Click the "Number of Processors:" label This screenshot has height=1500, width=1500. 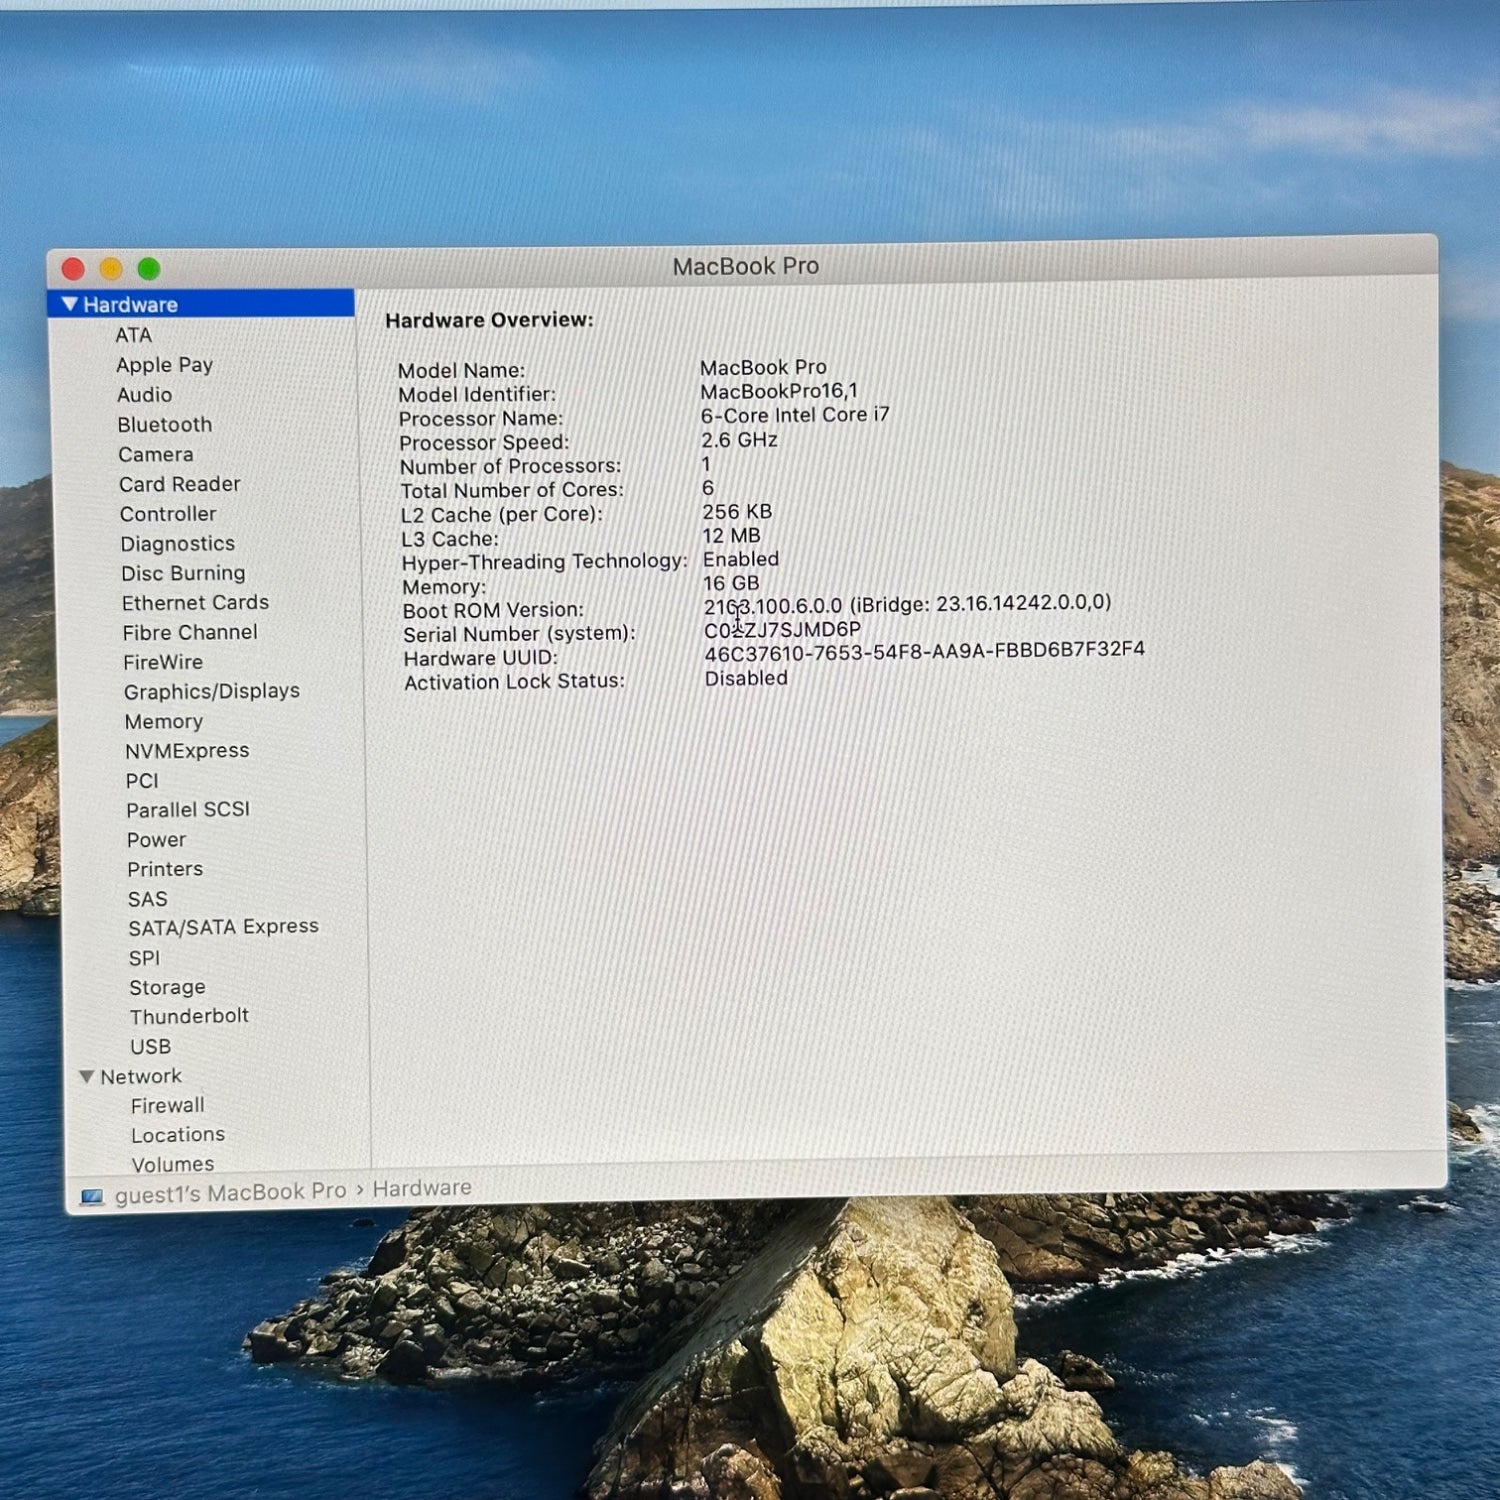pyautogui.click(x=510, y=466)
